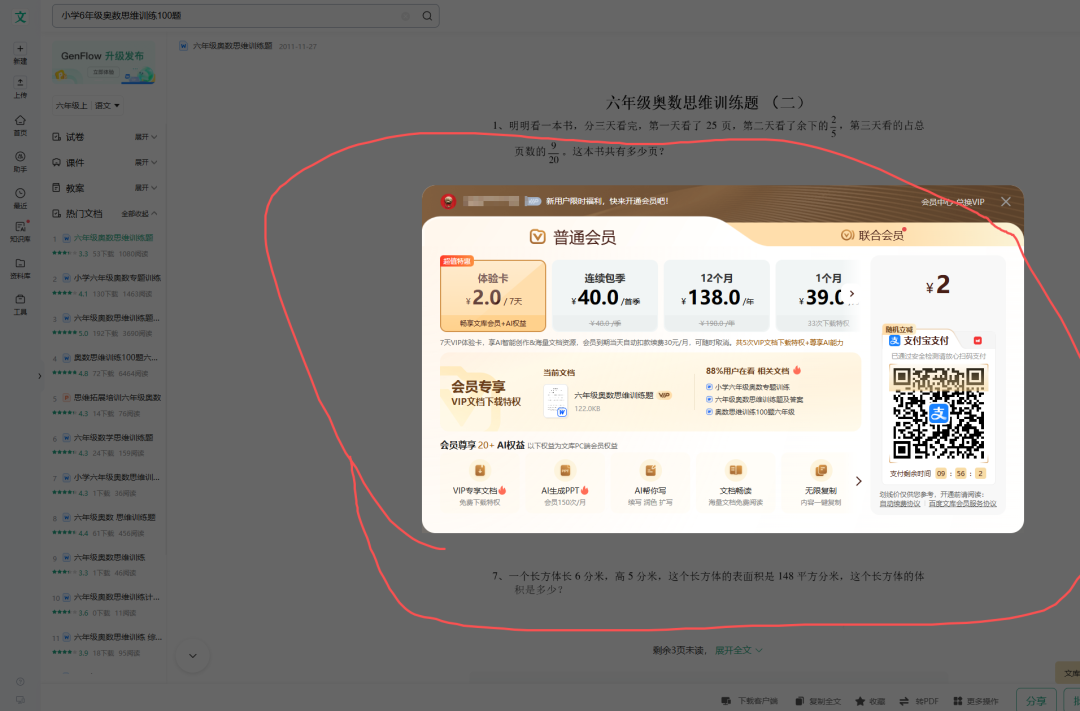Click the 分享 share button
This screenshot has width=1080, height=711.
pos(1036,700)
